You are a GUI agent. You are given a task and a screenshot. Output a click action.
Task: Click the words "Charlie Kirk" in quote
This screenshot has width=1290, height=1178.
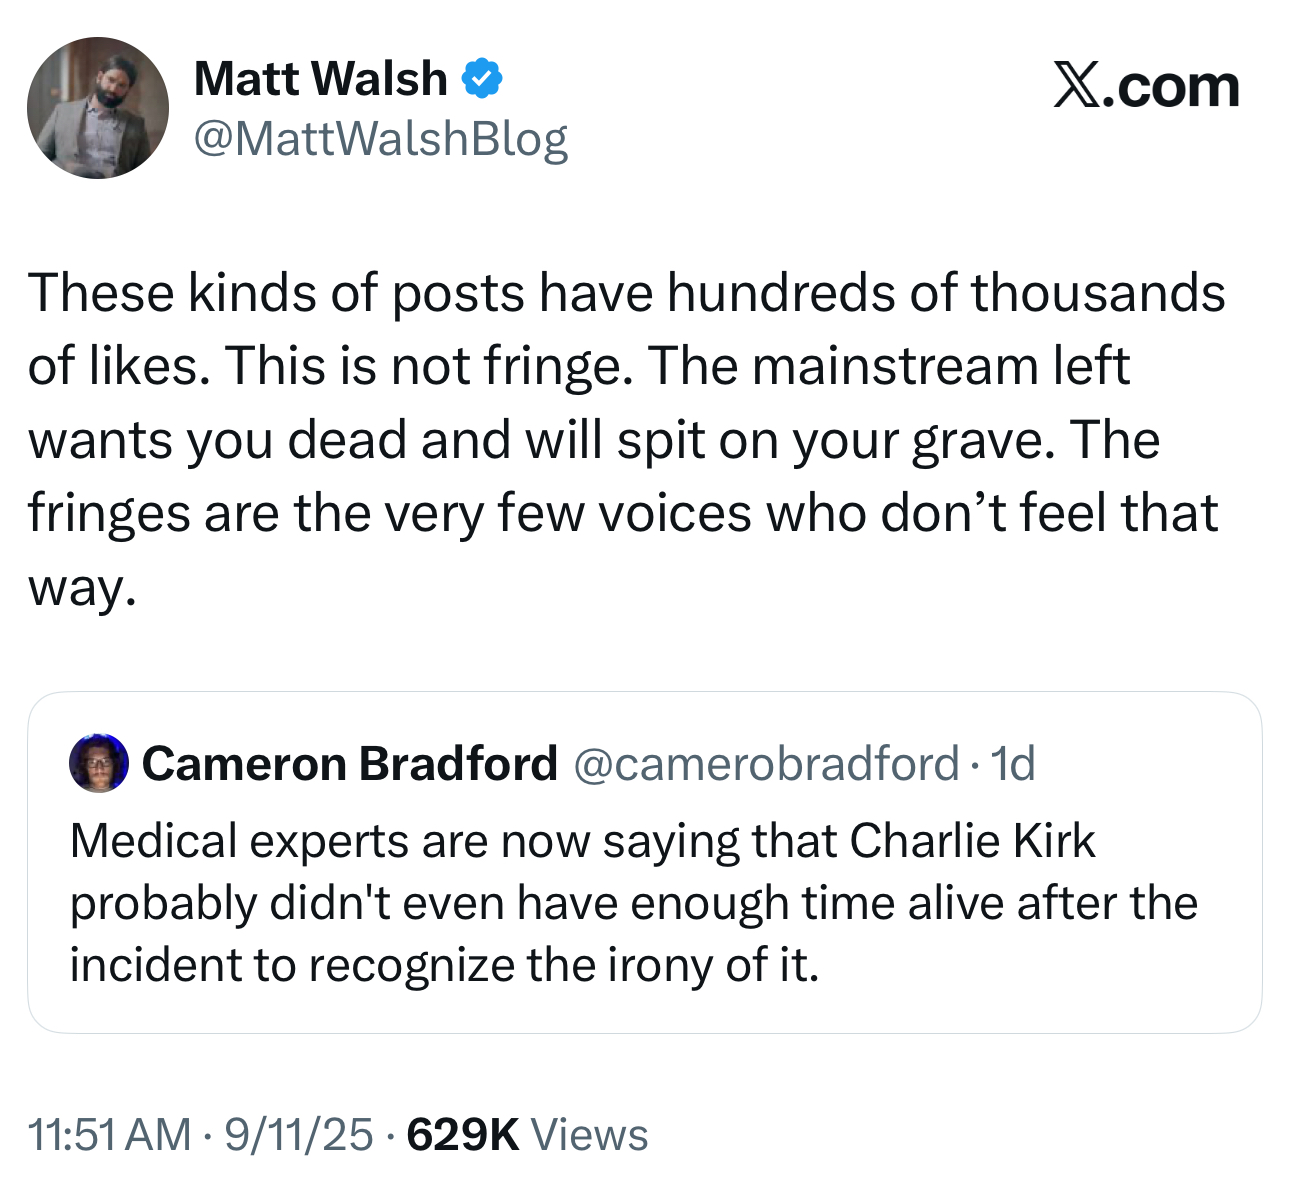click(972, 841)
